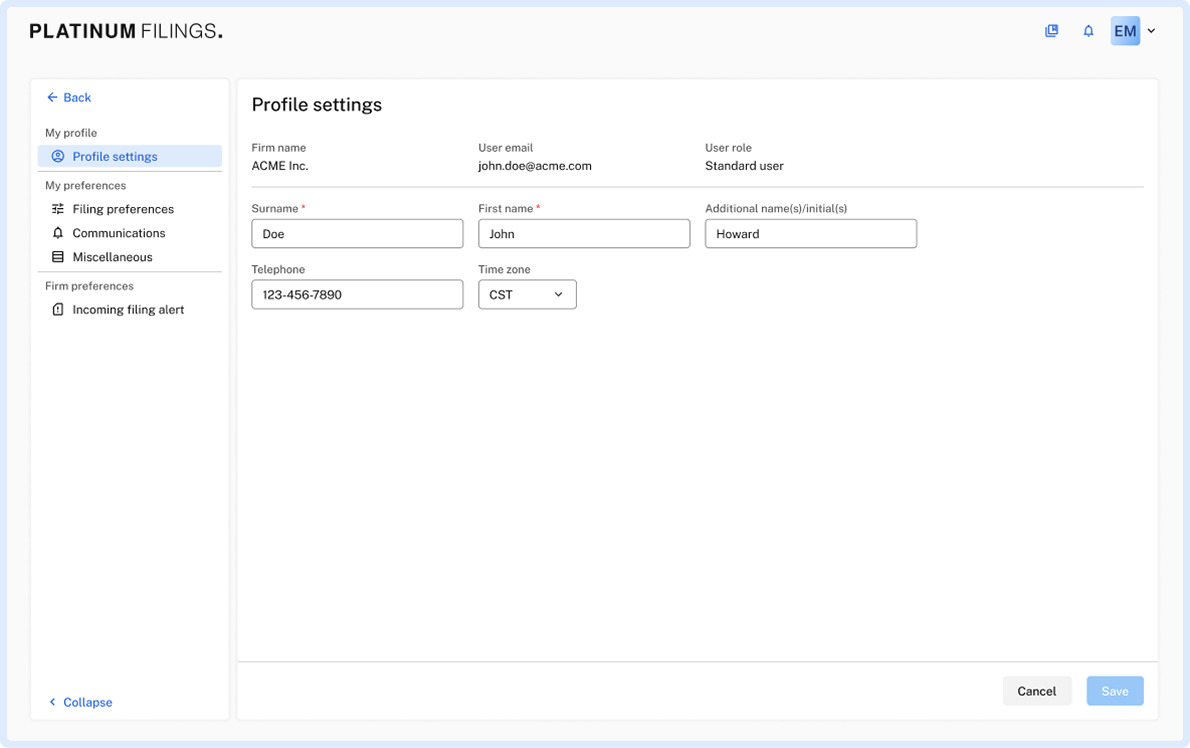
Task: Collapse the sidebar with Collapse link
Action: (x=80, y=702)
